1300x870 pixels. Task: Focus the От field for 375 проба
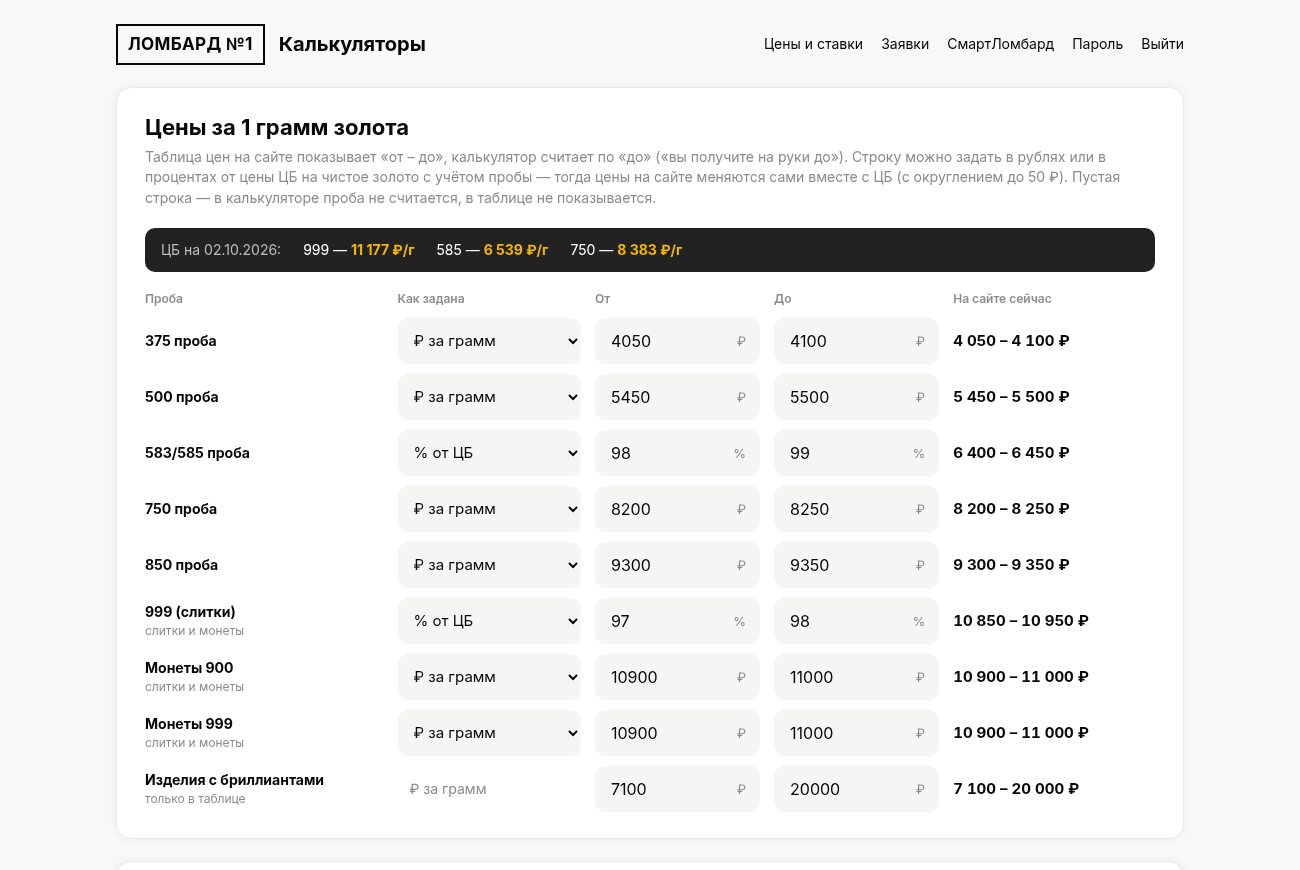[677, 341]
